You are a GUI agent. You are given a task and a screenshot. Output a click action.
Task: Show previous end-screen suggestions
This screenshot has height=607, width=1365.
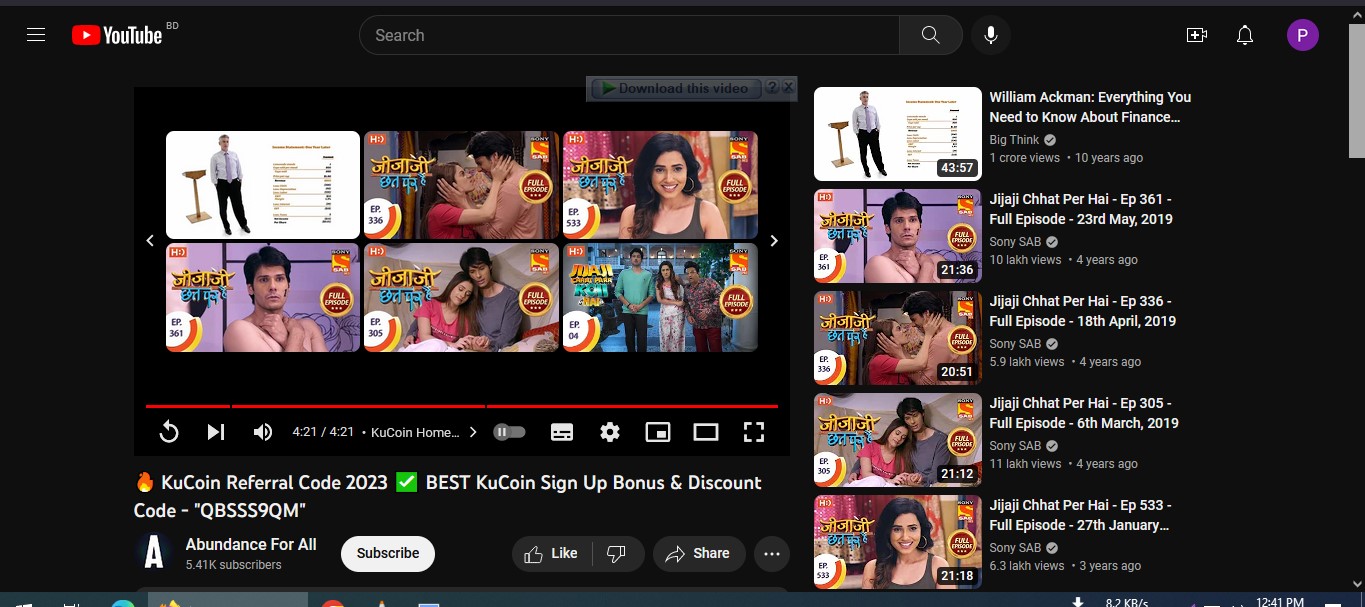150,241
